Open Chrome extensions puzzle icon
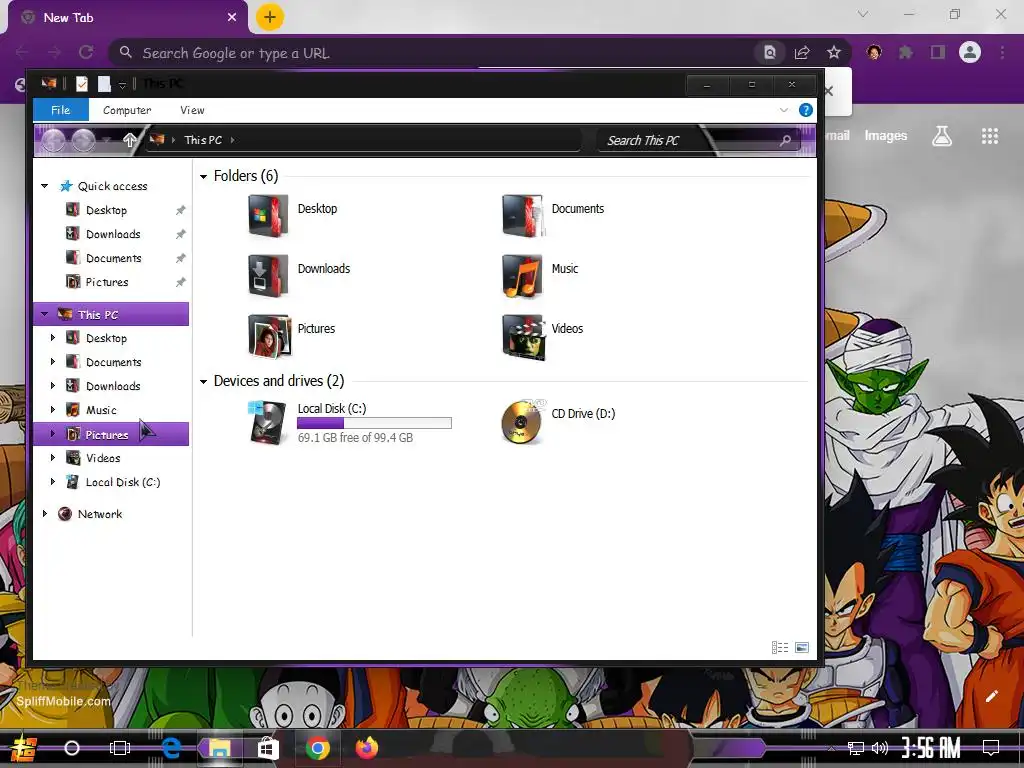The image size is (1024, 768). coord(905,52)
